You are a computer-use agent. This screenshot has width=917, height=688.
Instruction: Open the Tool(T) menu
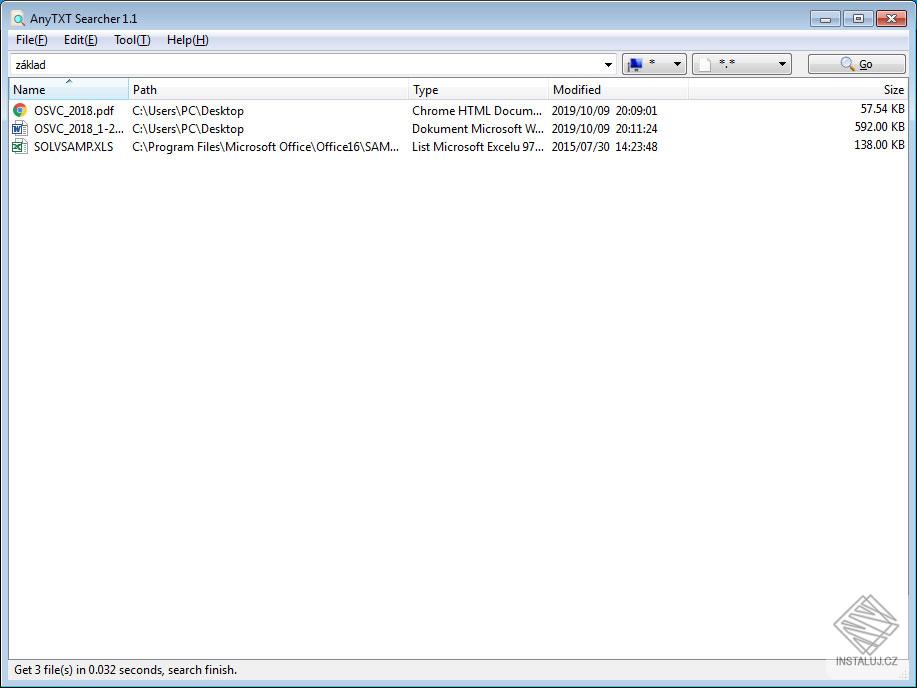tap(132, 40)
